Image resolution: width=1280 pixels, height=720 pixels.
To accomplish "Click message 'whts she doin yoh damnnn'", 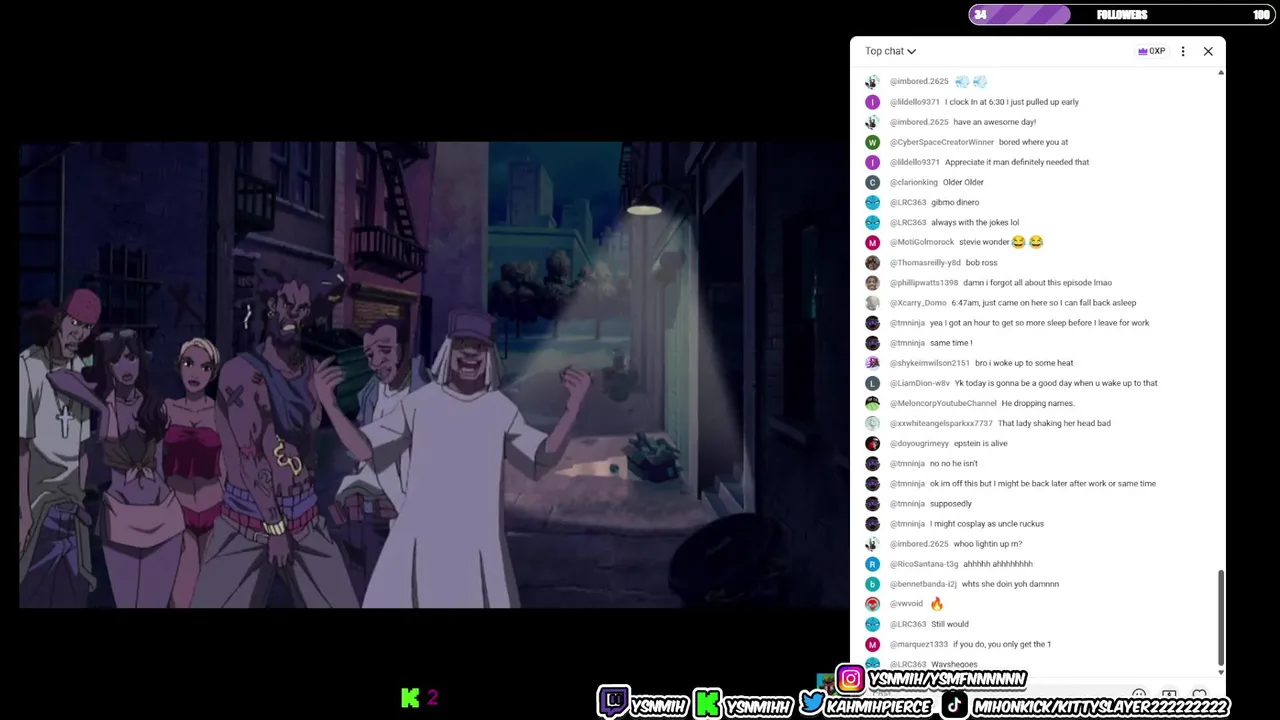I will pos(1010,584).
